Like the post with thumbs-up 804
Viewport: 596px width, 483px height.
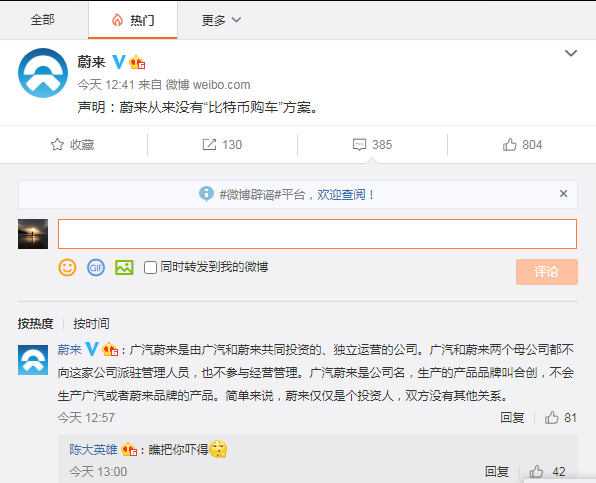(509, 145)
